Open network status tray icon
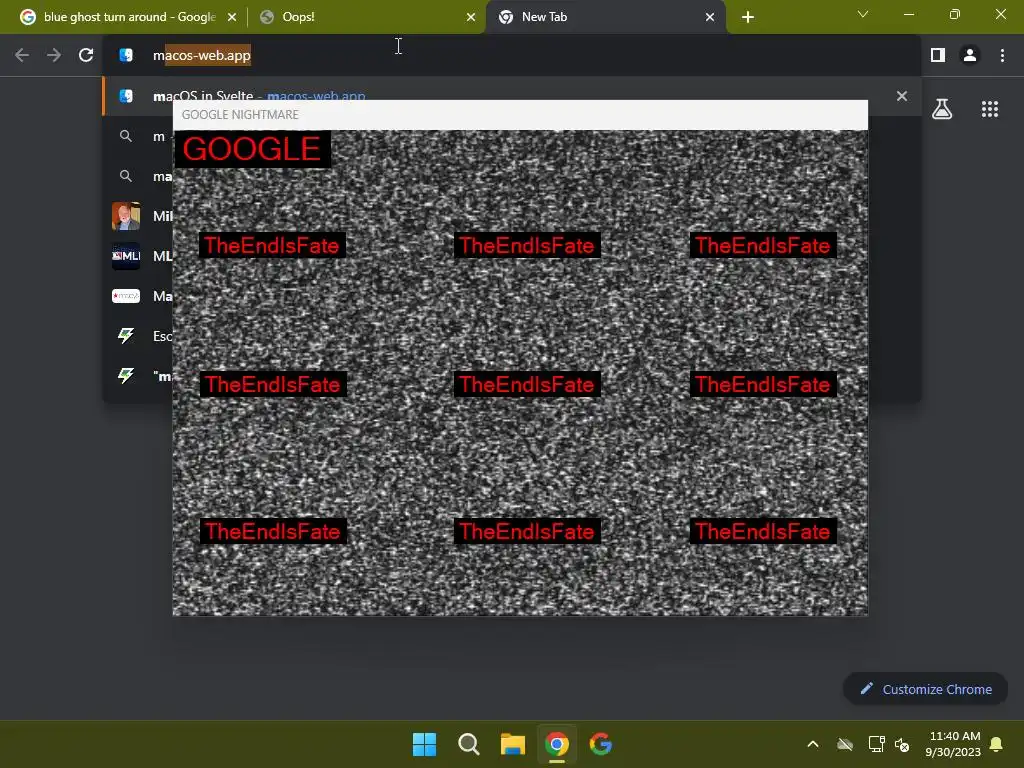This screenshot has height=768, width=1024. pos(876,744)
